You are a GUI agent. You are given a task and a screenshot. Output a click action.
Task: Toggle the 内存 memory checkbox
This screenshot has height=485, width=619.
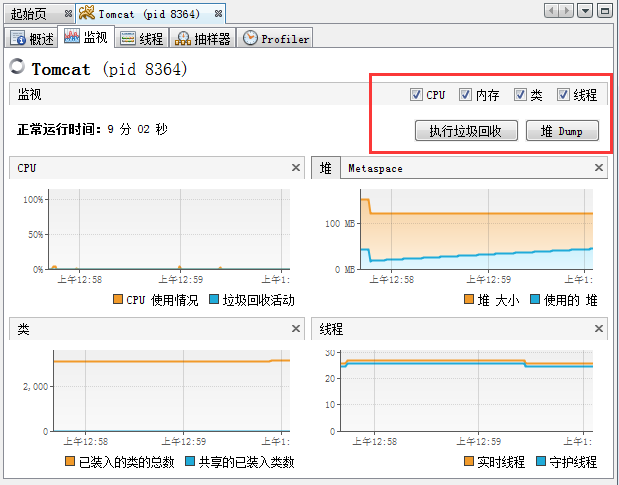[465, 95]
